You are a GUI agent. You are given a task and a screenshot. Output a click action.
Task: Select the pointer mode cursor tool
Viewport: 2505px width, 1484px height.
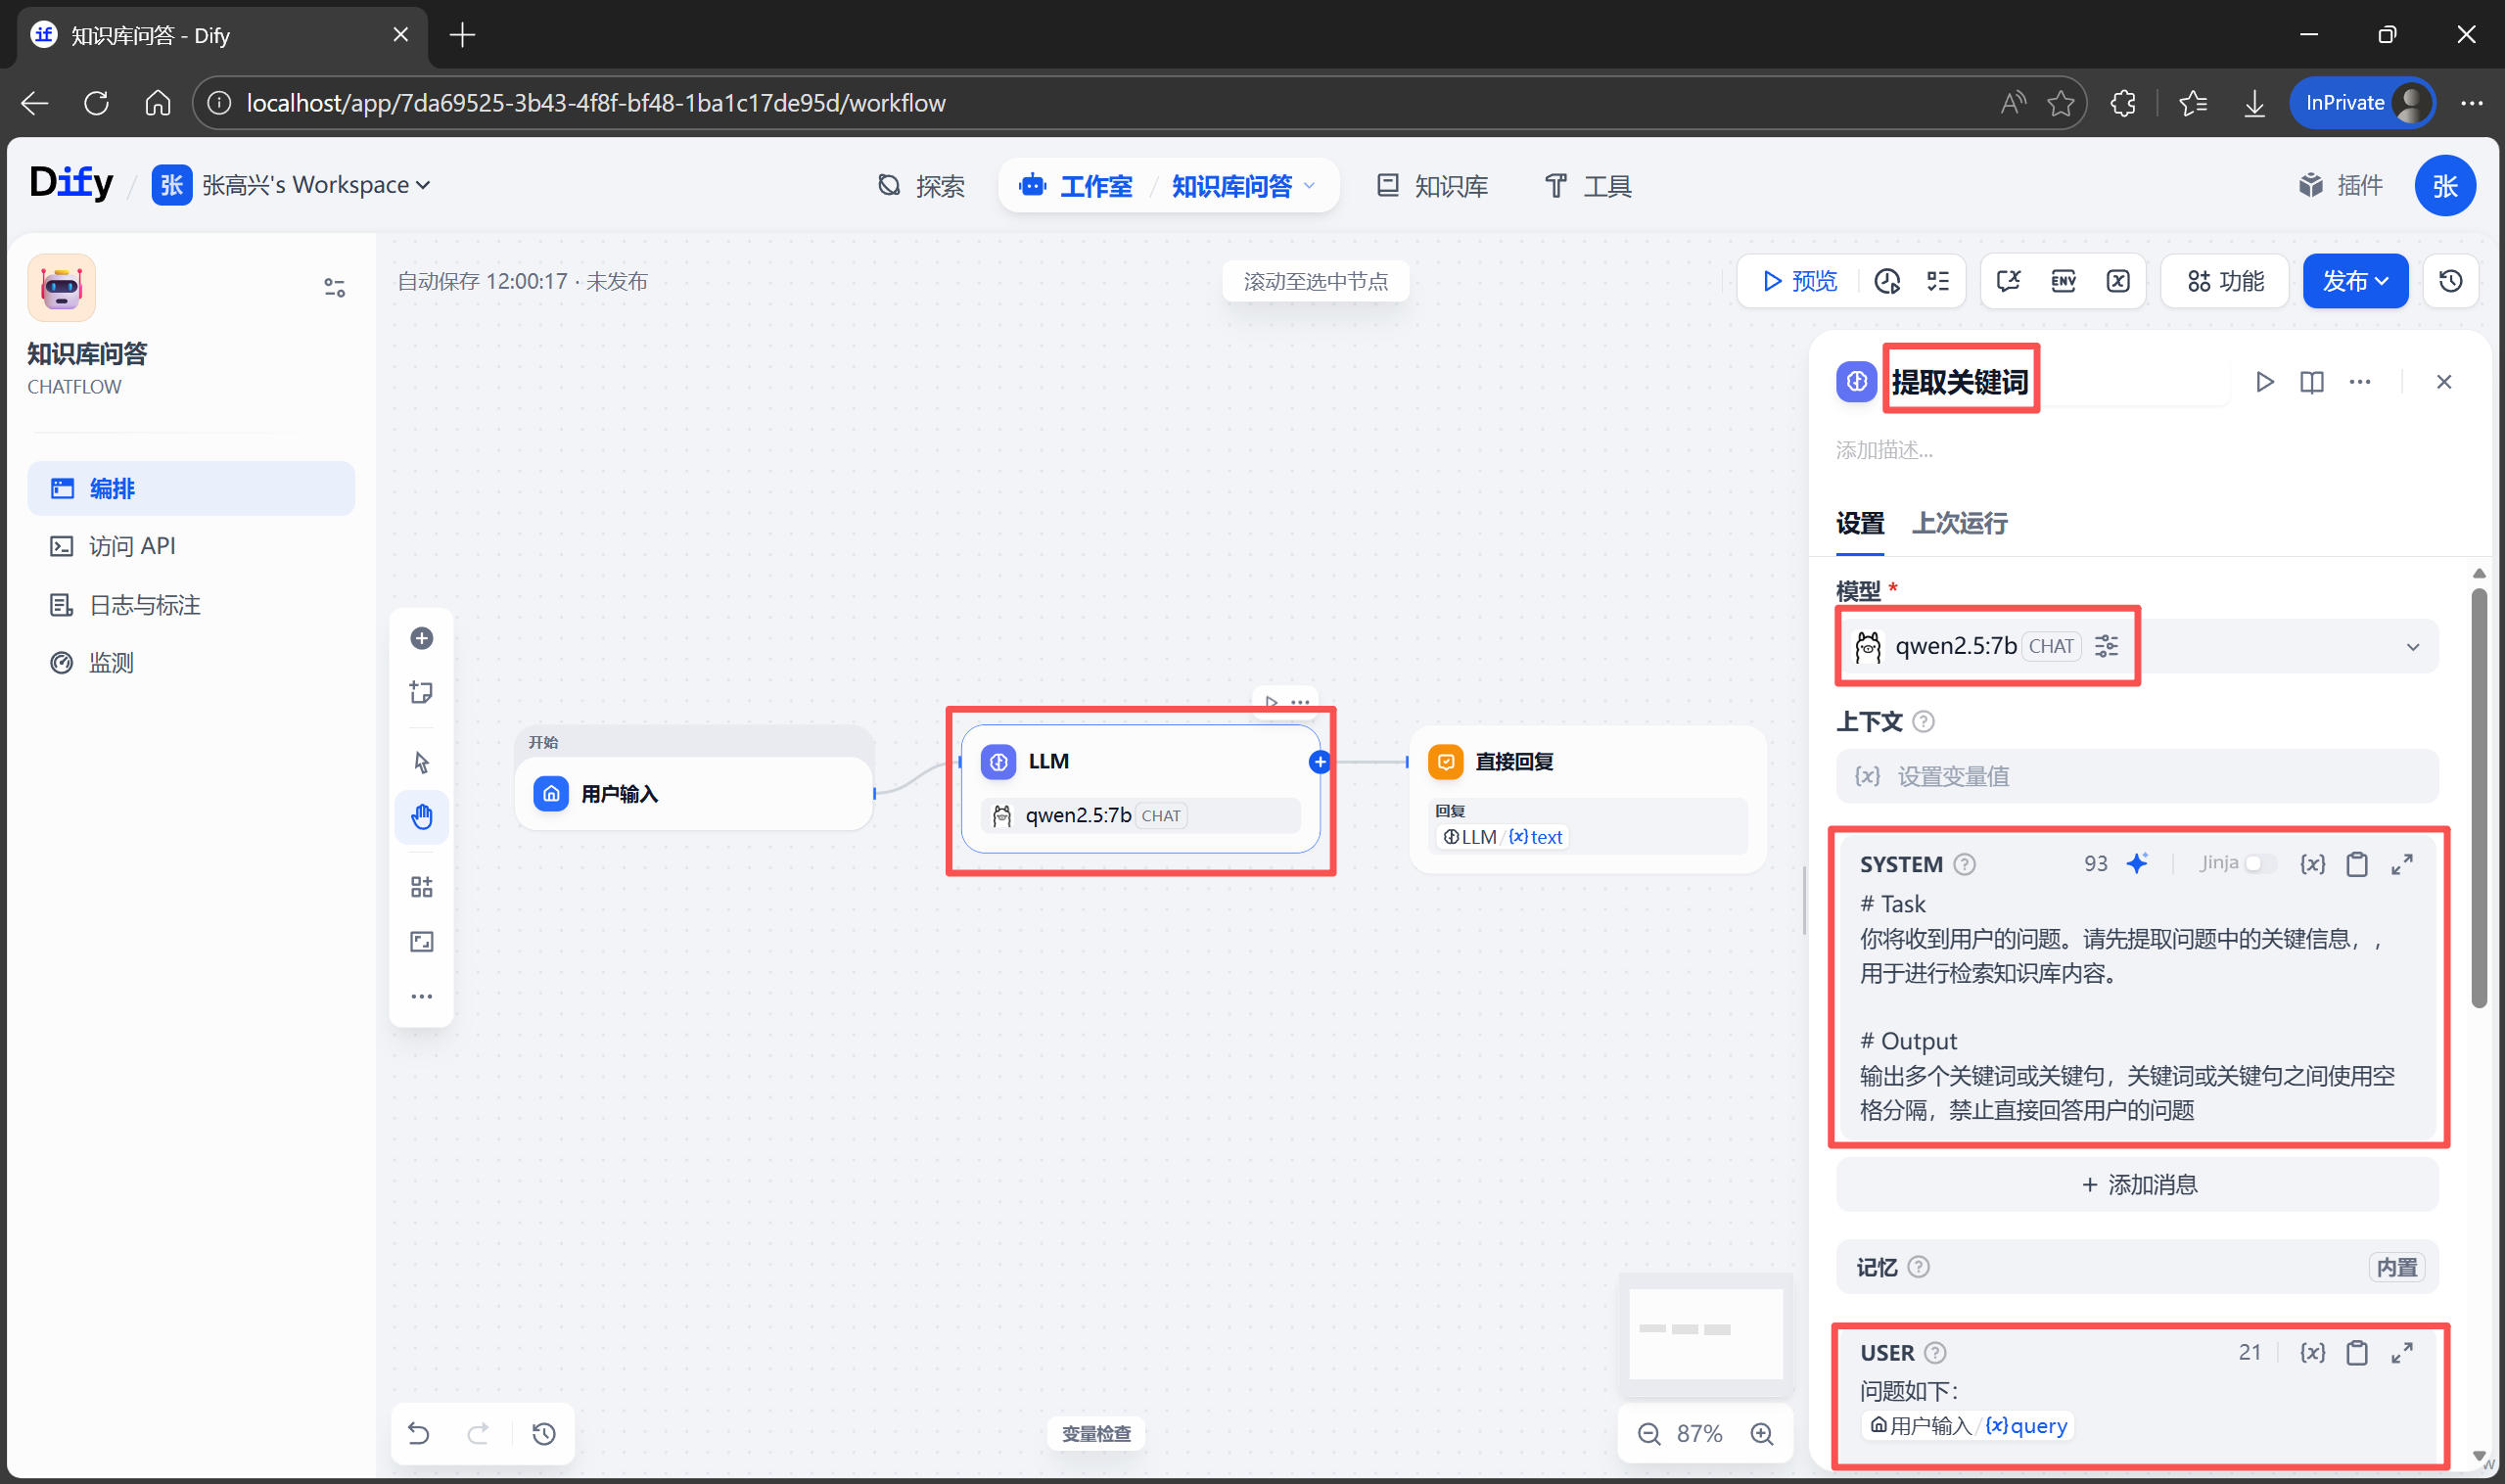[421, 762]
